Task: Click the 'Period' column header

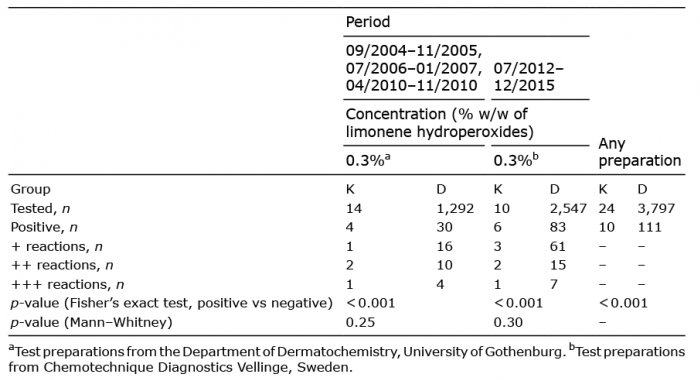Action: [368, 22]
